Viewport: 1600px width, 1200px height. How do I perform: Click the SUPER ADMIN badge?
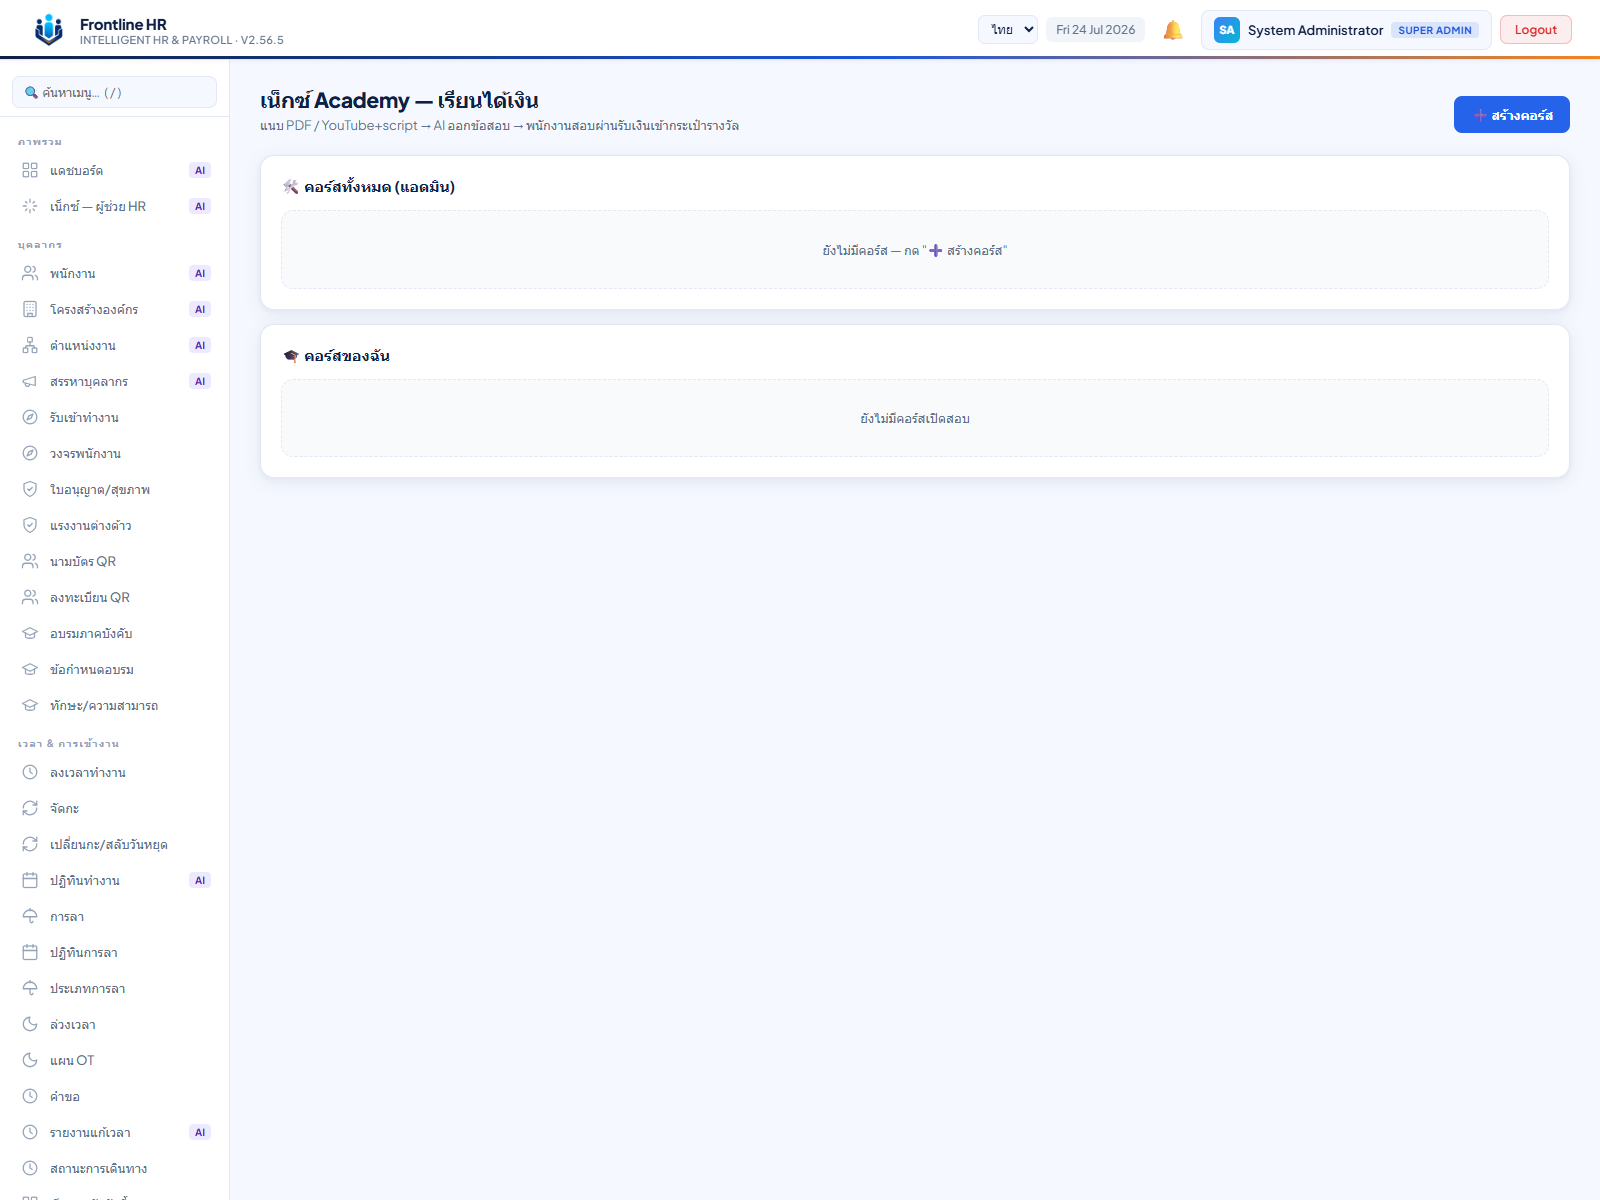coord(1435,30)
